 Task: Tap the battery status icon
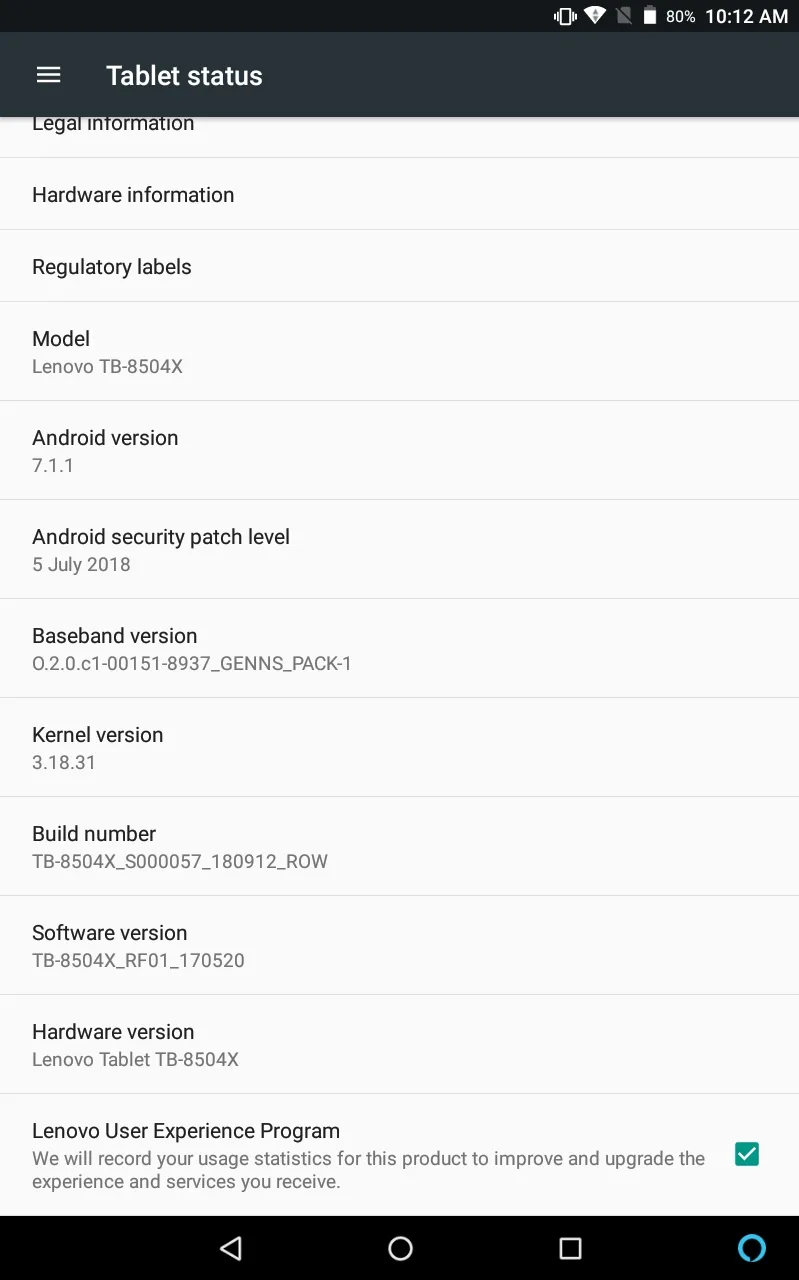(x=650, y=16)
